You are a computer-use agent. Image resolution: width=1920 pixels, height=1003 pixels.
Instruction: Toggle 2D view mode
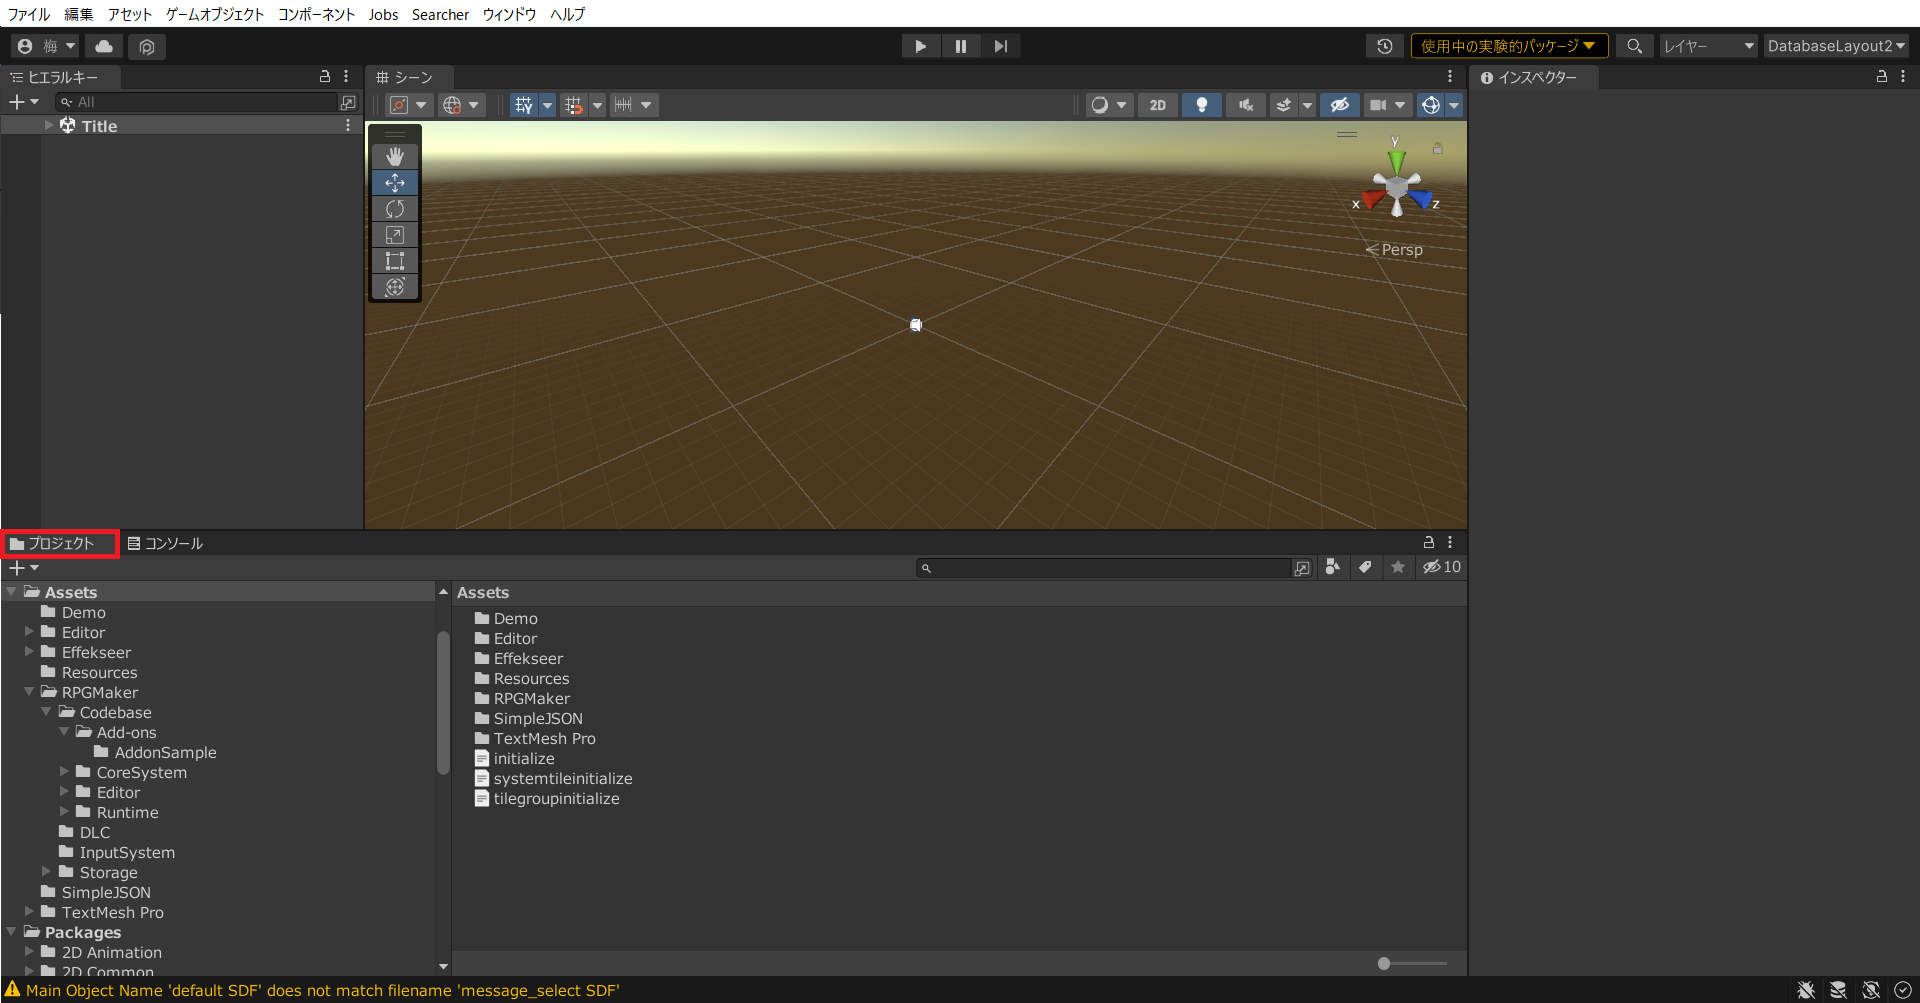1157,105
